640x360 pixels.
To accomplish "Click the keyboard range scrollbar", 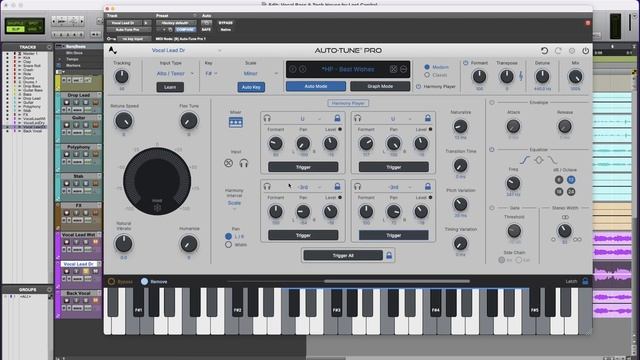I will coord(397,281).
